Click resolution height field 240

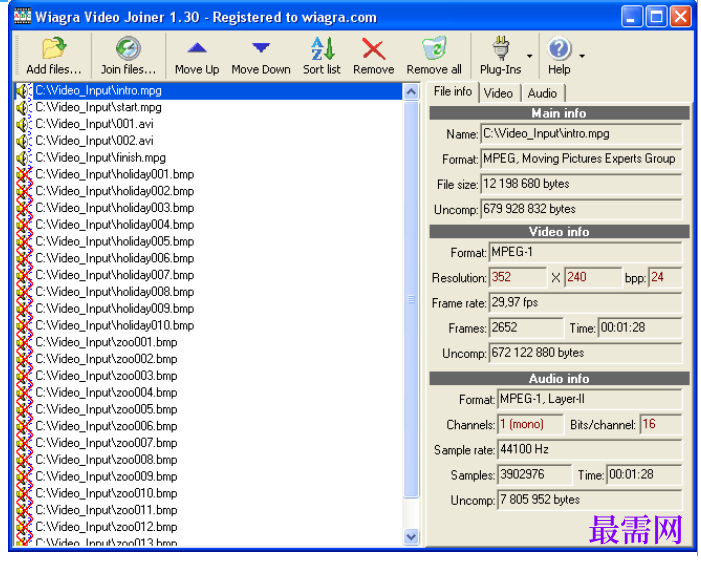593,278
